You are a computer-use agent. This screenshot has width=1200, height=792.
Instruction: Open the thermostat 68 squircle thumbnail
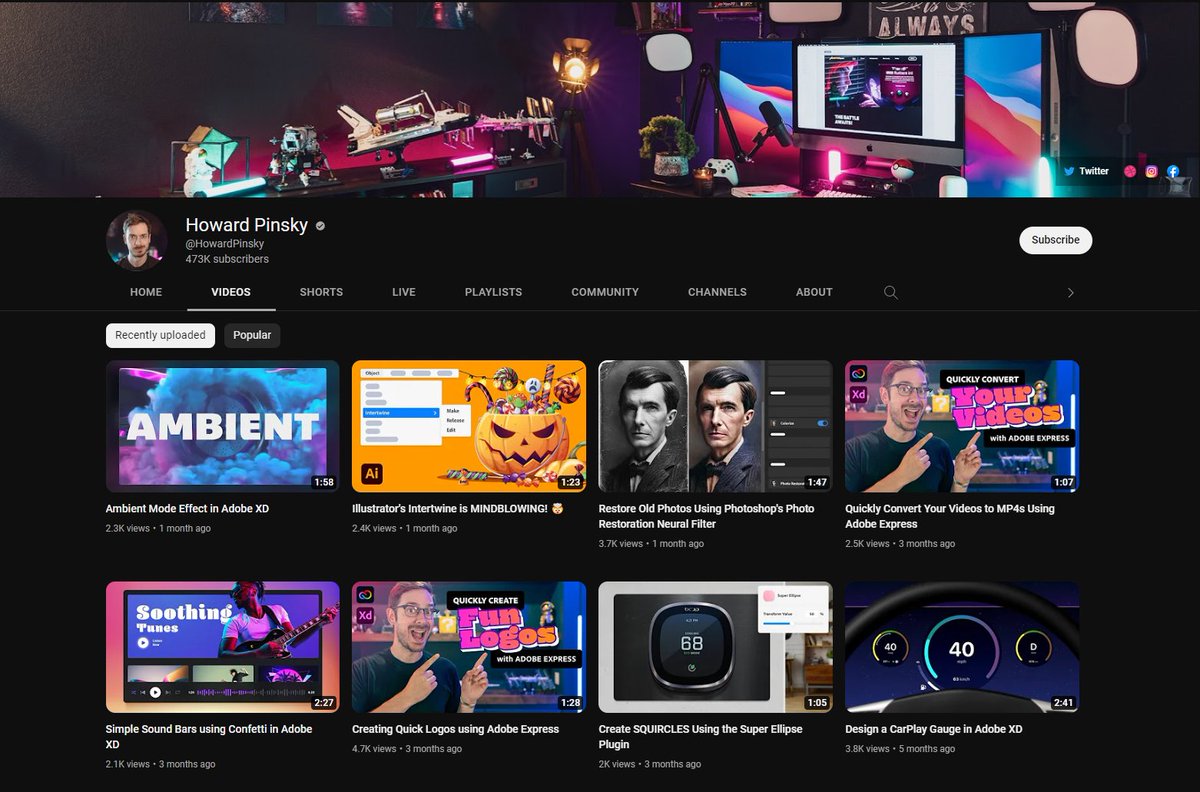pyautogui.click(x=715, y=647)
